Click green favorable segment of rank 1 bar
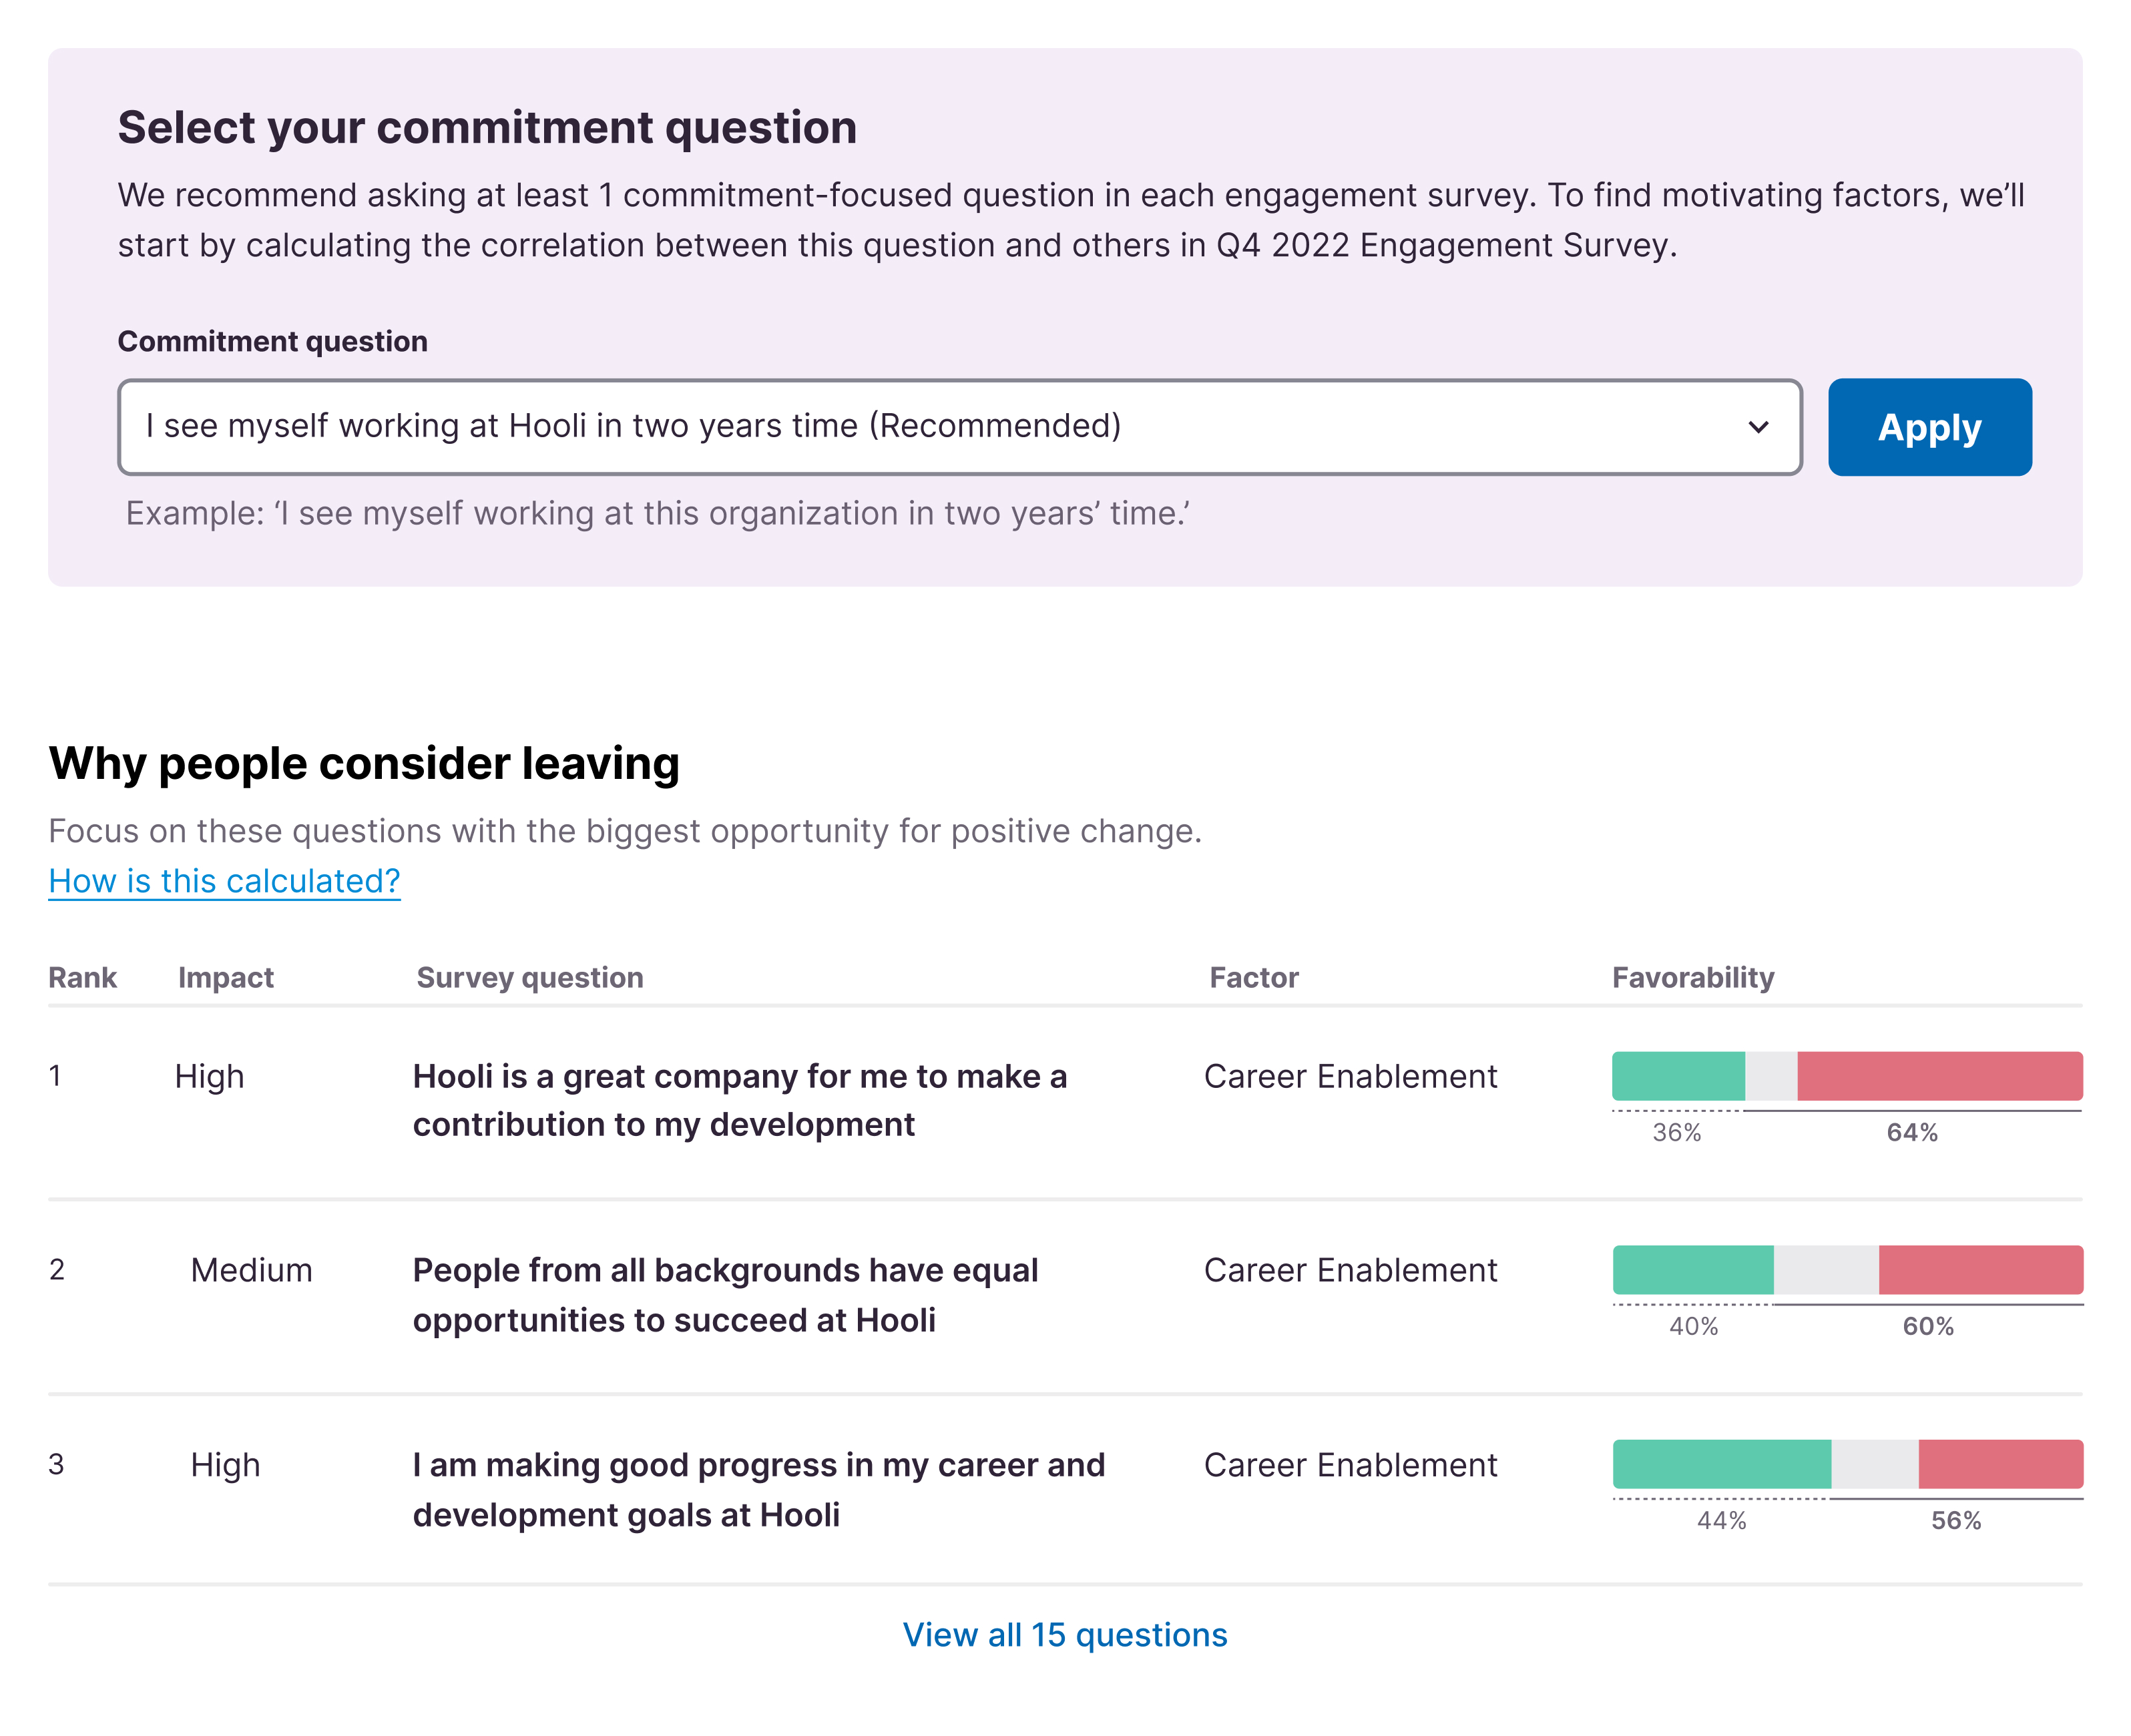This screenshot has height=1736, width=2131. pos(1677,1076)
